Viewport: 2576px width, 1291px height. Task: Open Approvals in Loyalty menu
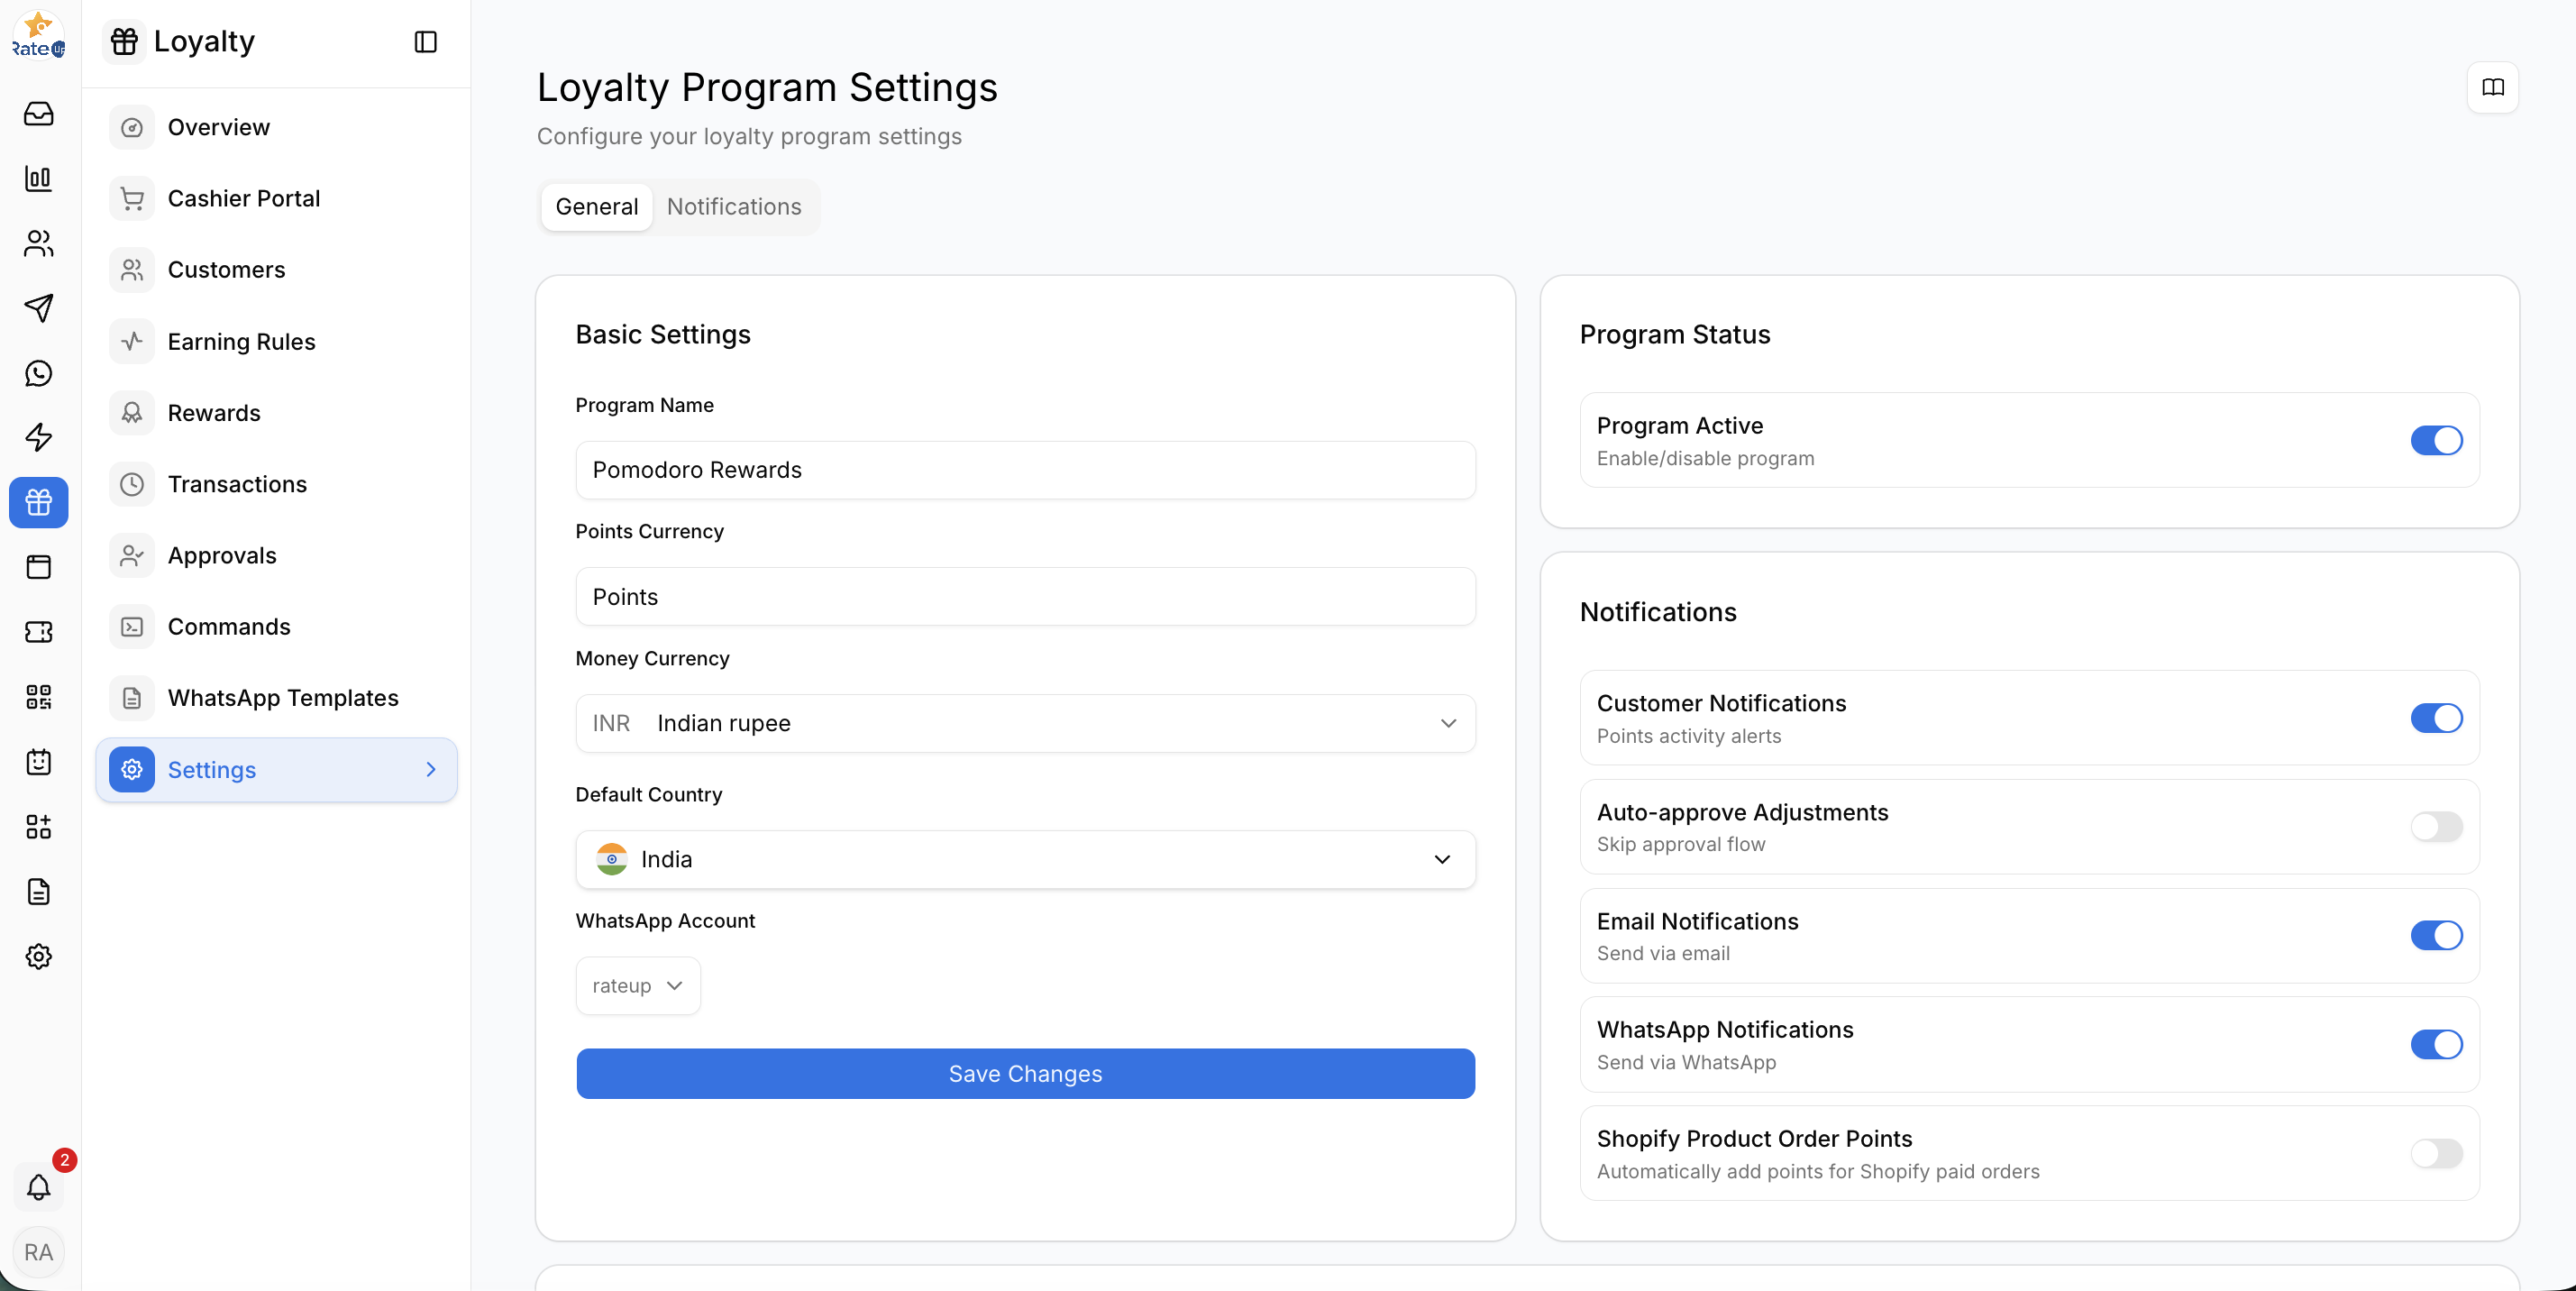pos(277,556)
